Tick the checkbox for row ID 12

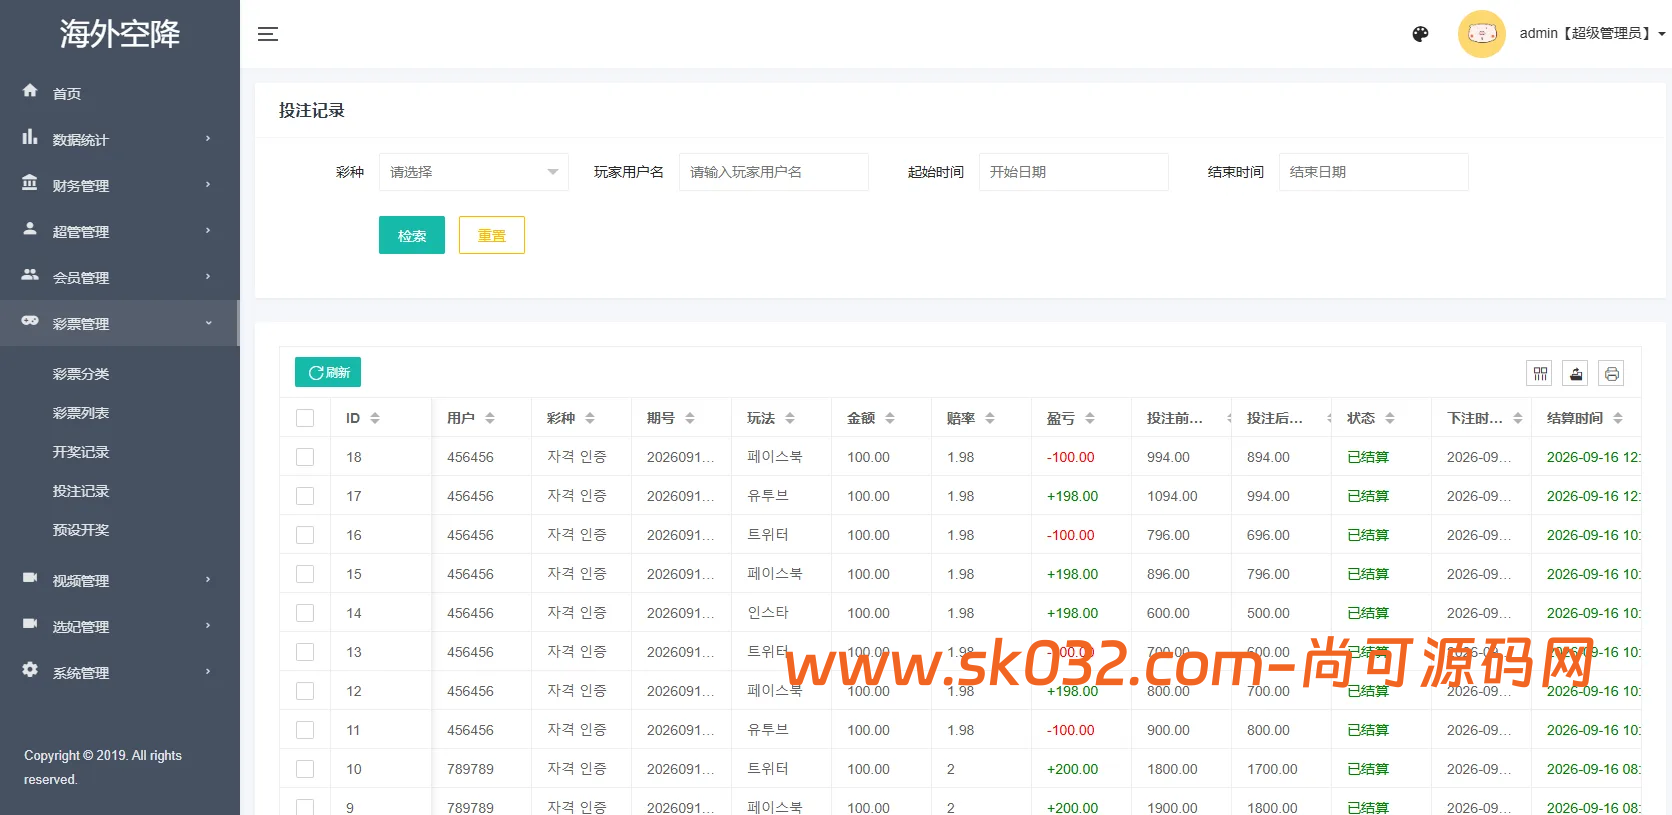305,691
